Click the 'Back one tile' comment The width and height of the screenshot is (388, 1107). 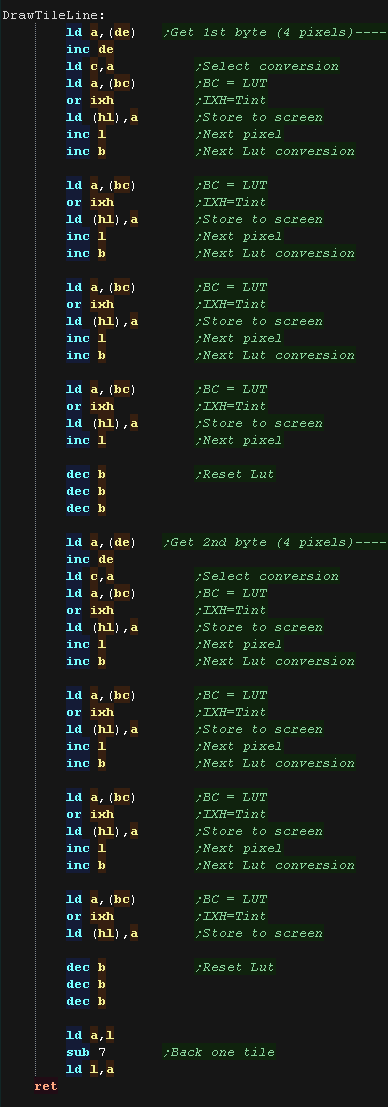tap(219, 1052)
